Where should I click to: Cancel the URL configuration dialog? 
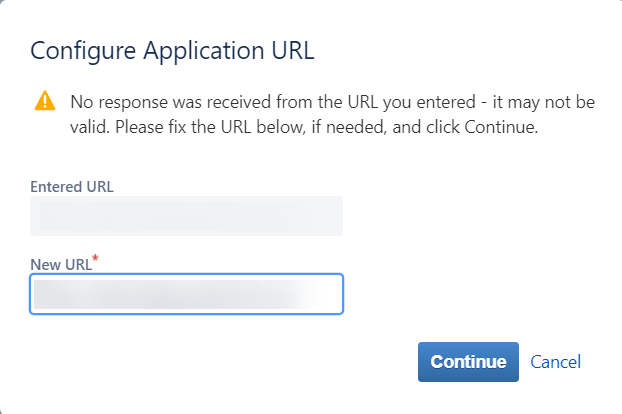555,362
